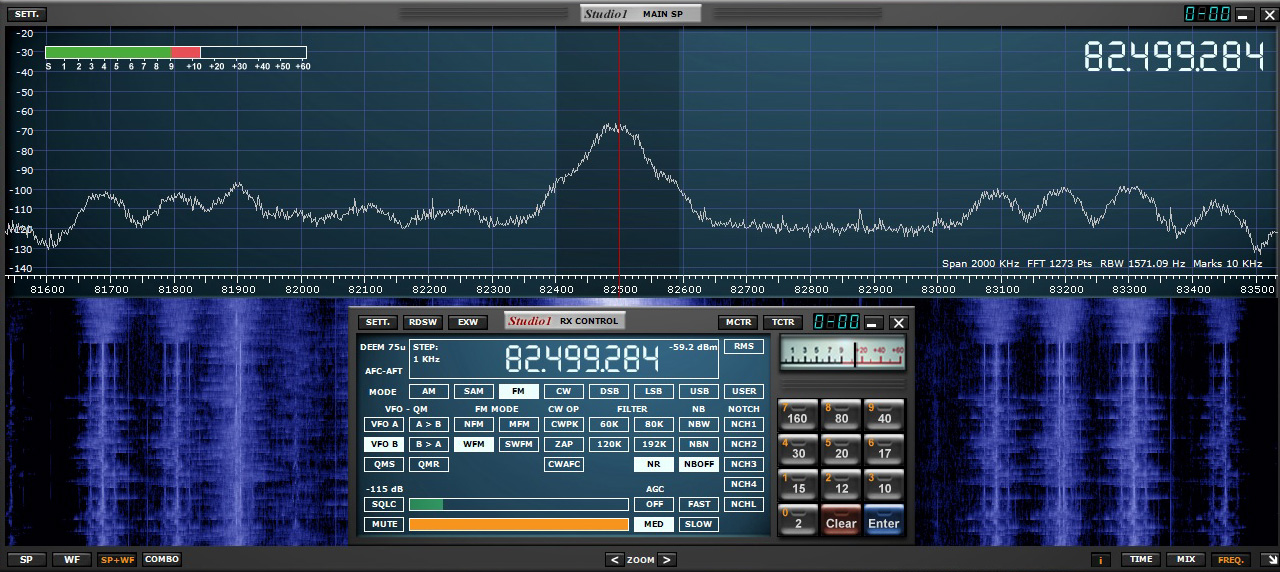Toggle NR noise reduction
The width and height of the screenshot is (1280, 572).
653,464
